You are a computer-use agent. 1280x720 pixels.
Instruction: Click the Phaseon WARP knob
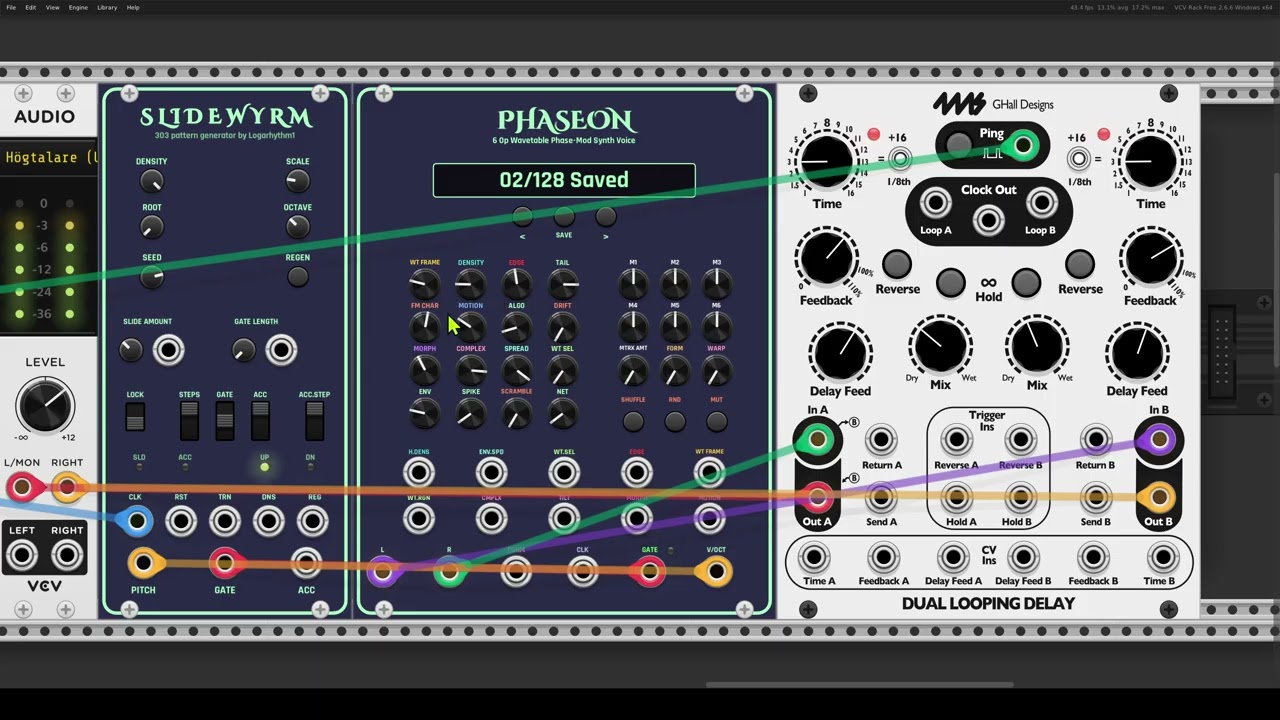click(x=717, y=371)
